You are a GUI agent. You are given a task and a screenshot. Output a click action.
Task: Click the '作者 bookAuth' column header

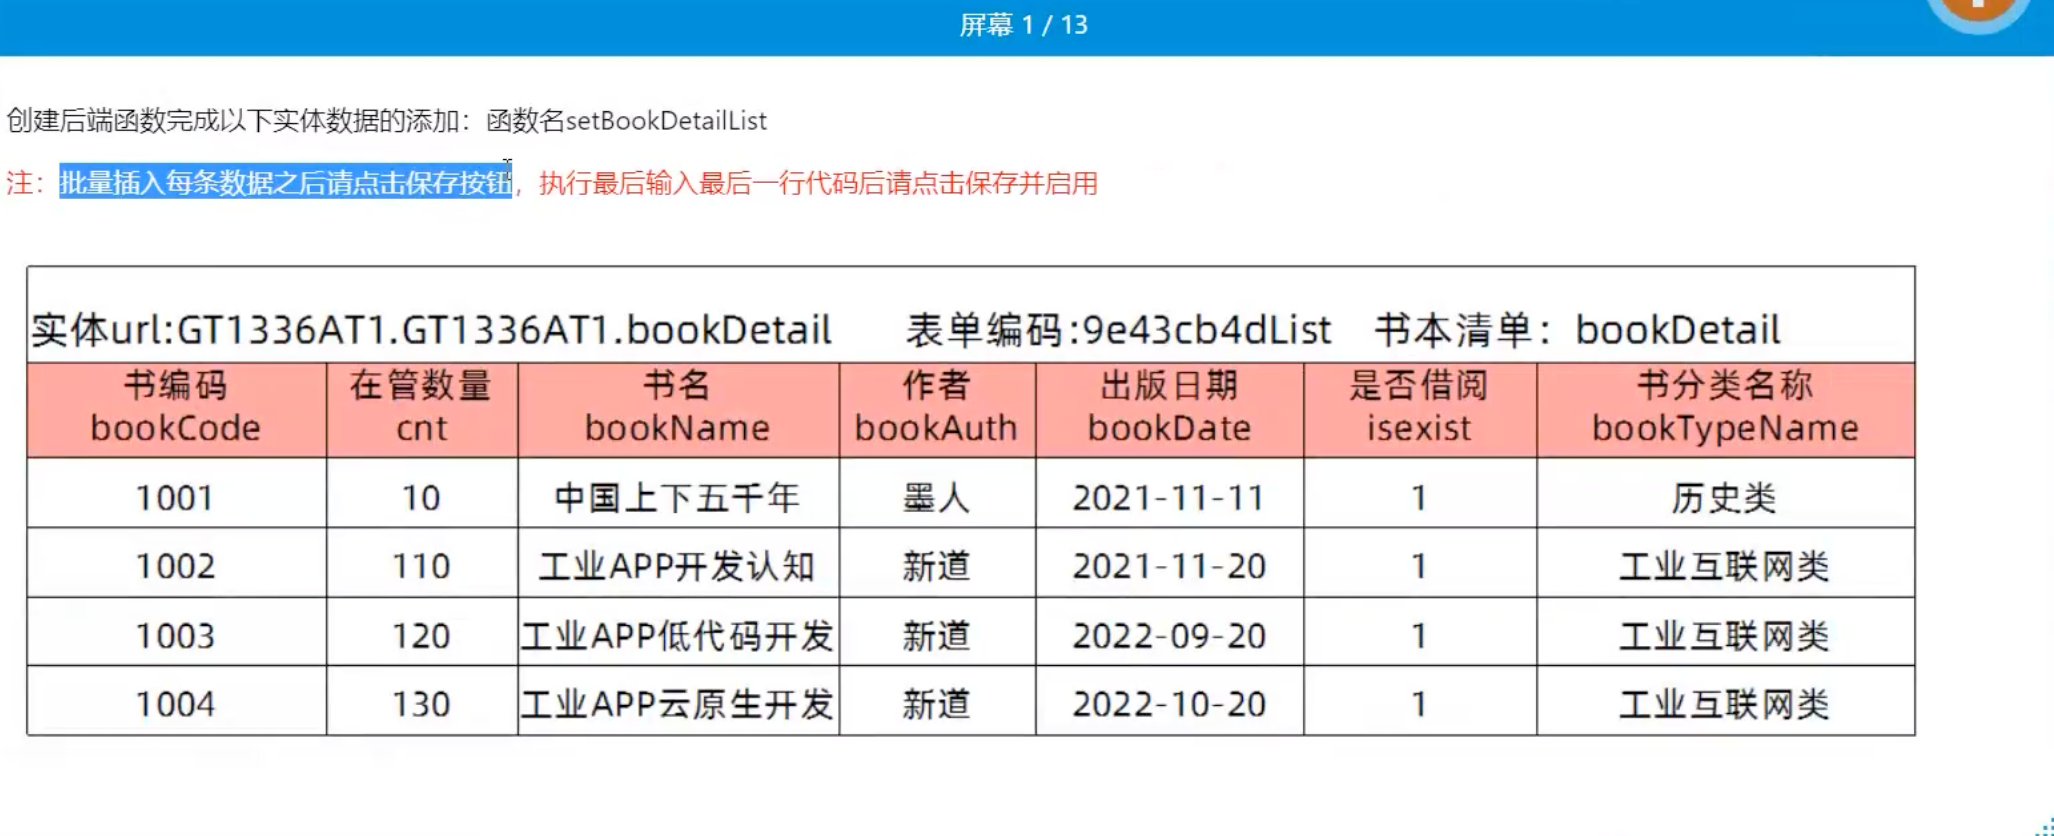(x=936, y=408)
